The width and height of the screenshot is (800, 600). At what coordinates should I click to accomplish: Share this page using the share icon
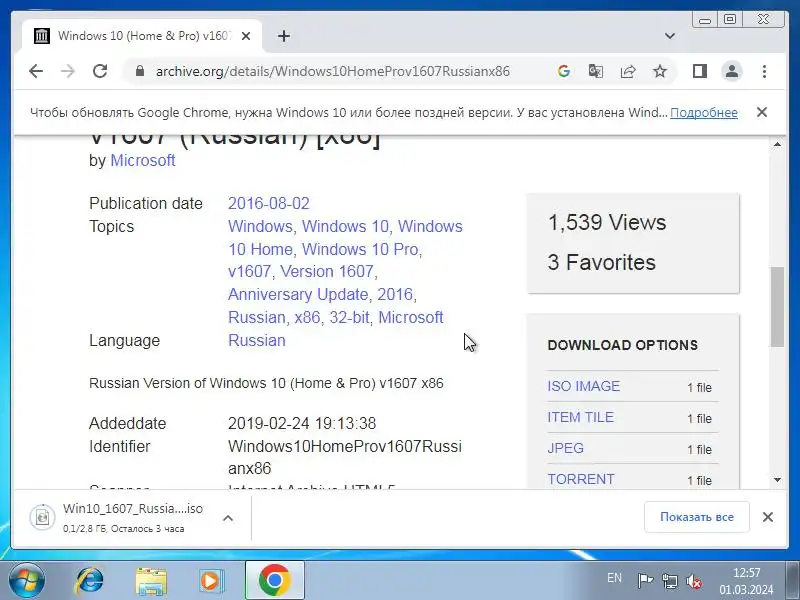628,71
